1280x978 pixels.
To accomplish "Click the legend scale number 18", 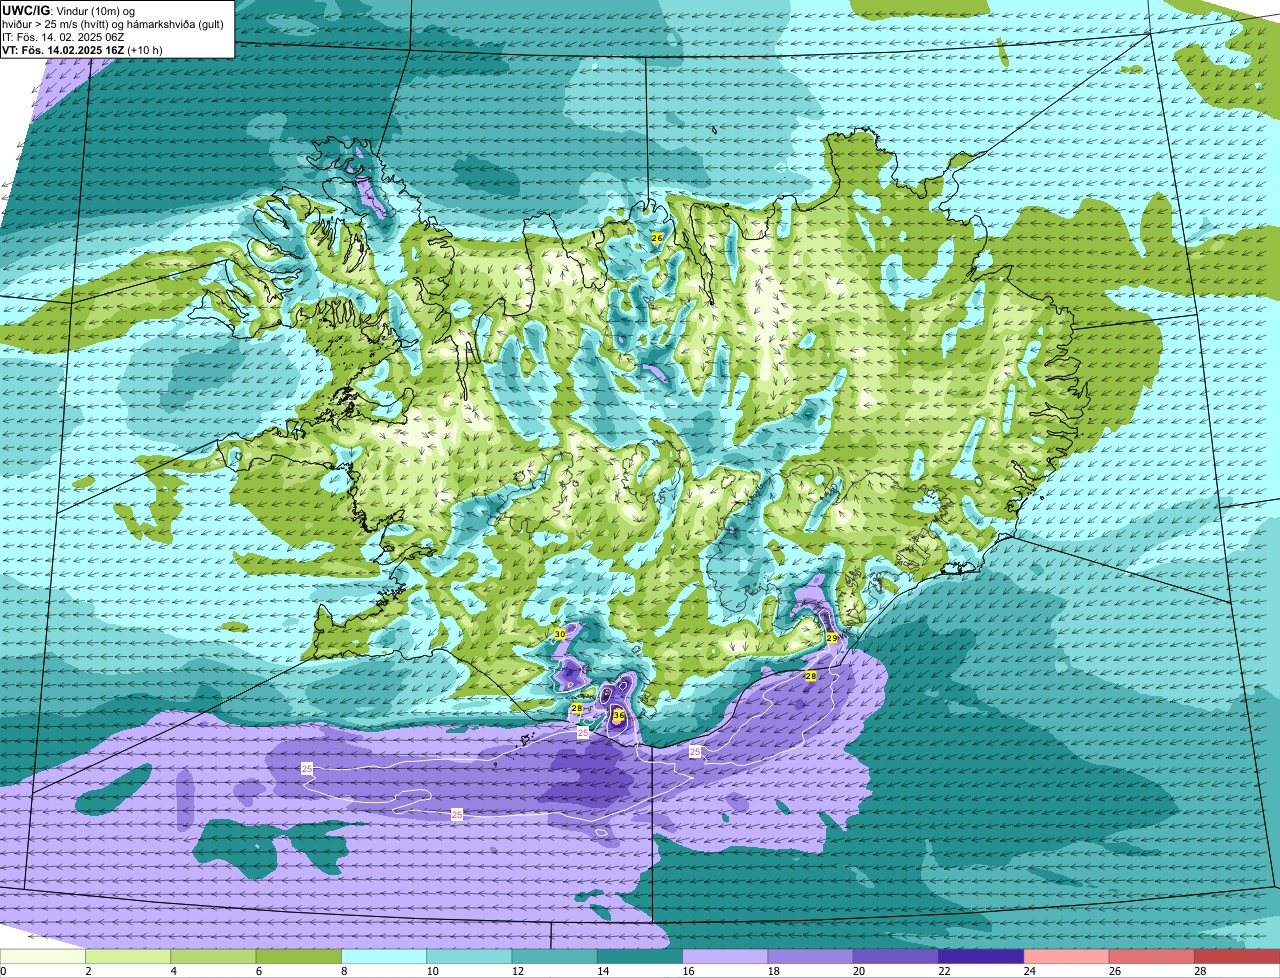I will (773, 971).
